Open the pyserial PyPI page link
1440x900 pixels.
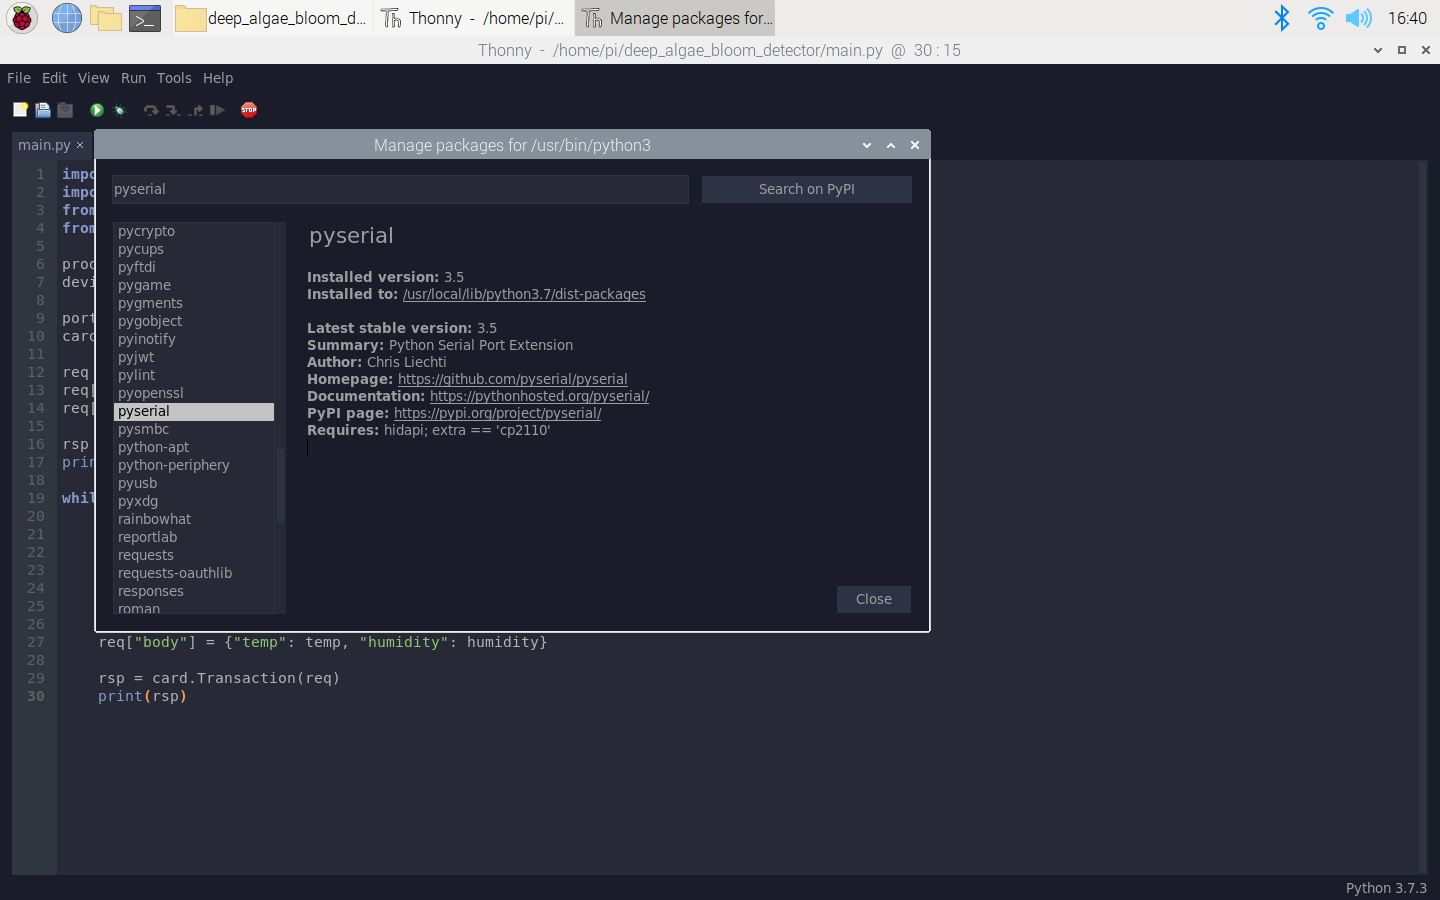click(497, 413)
